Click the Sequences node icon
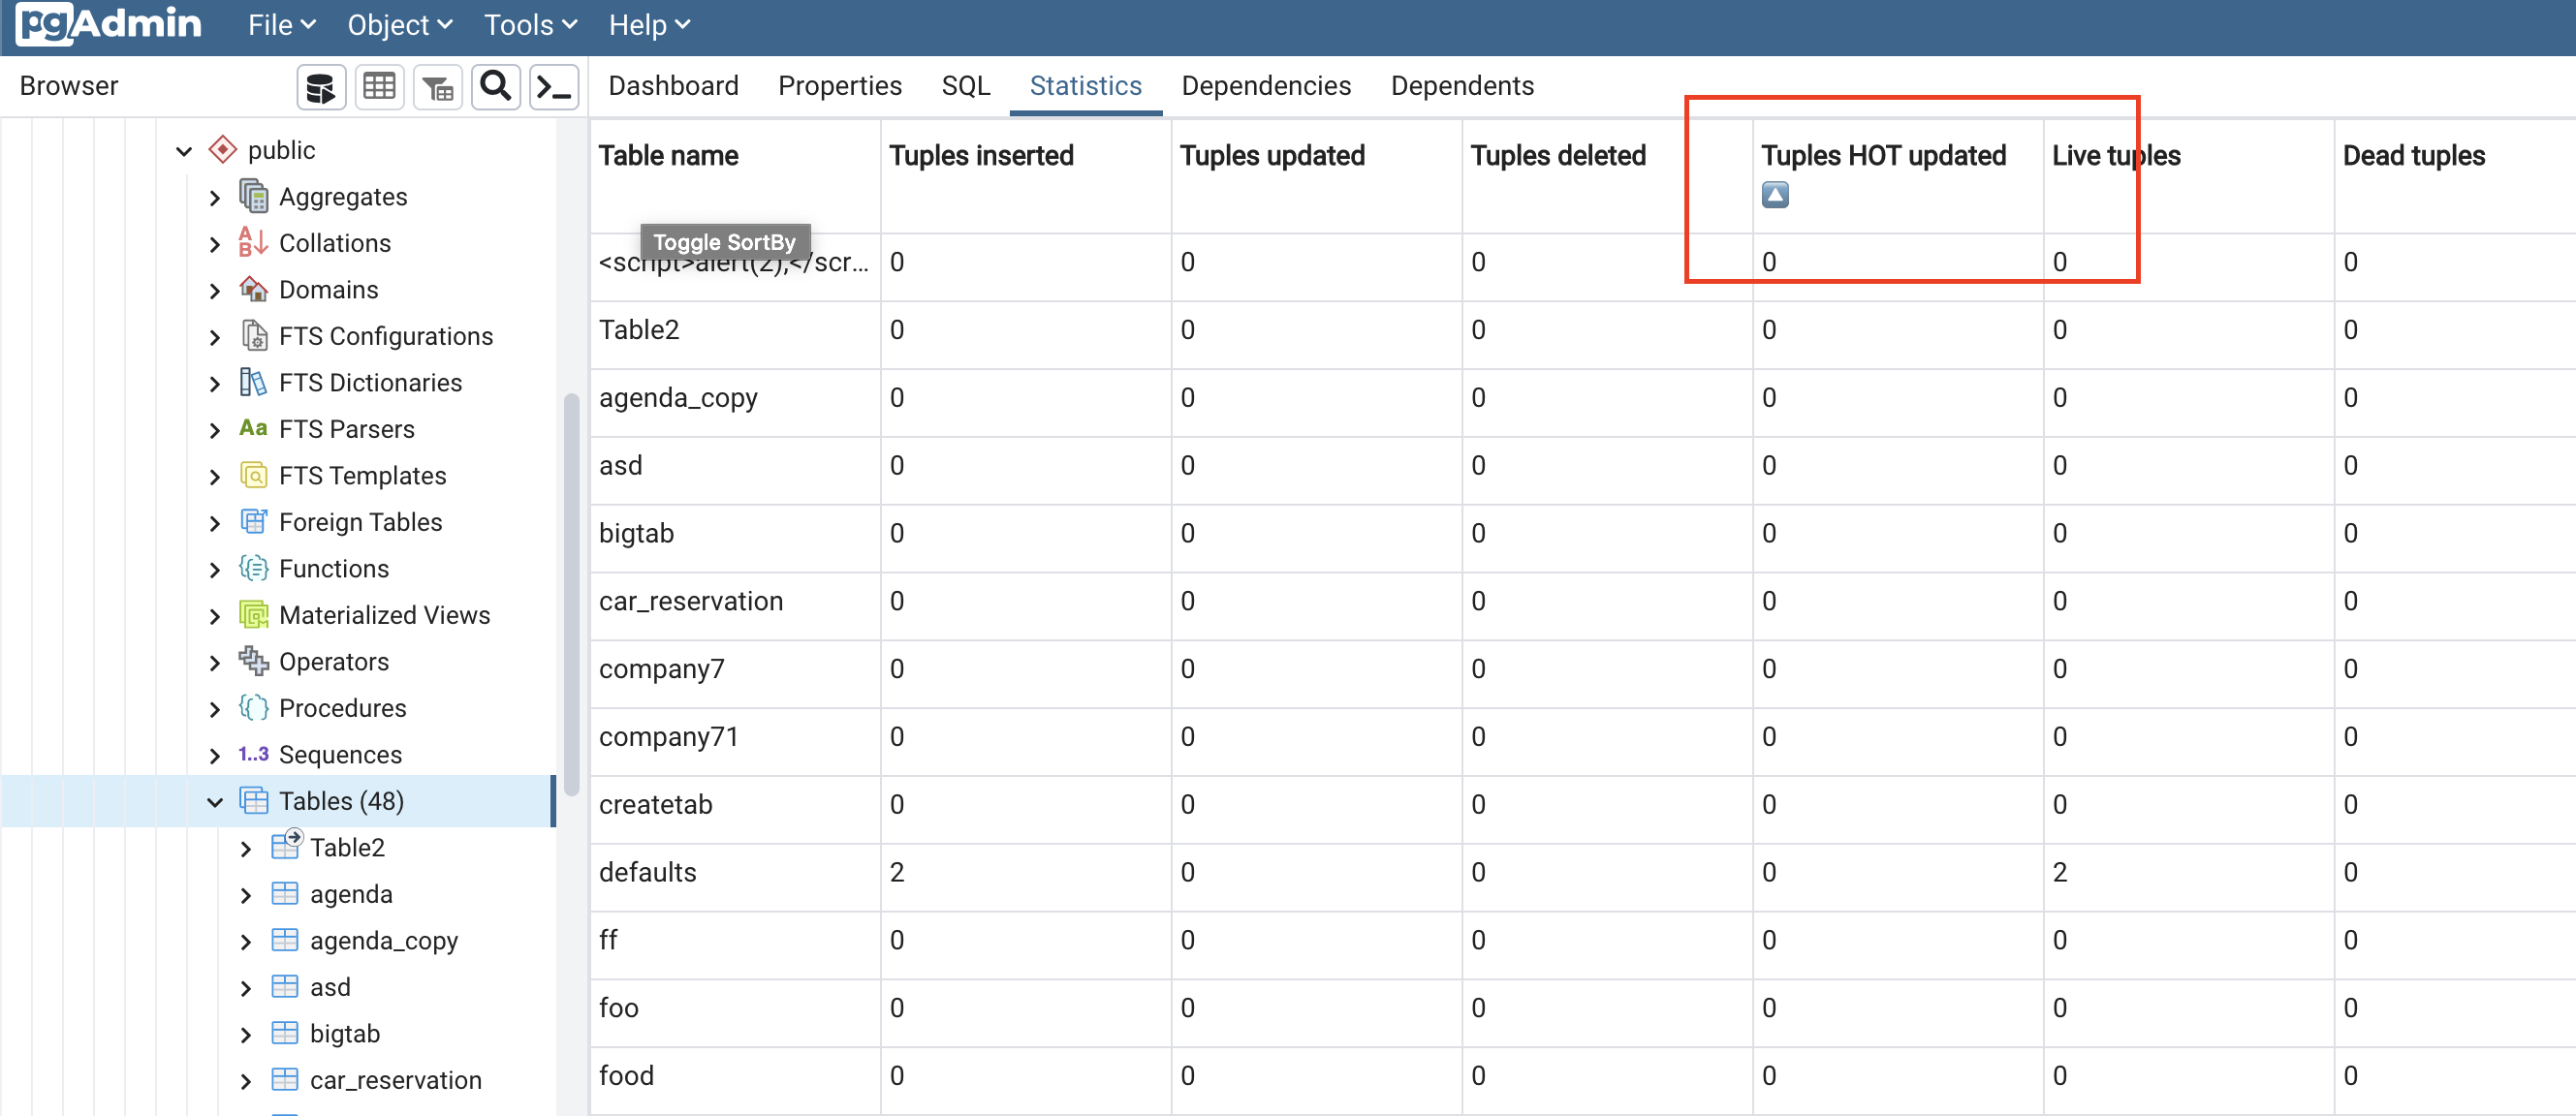Image resolution: width=2576 pixels, height=1116 pixels. tap(253, 754)
